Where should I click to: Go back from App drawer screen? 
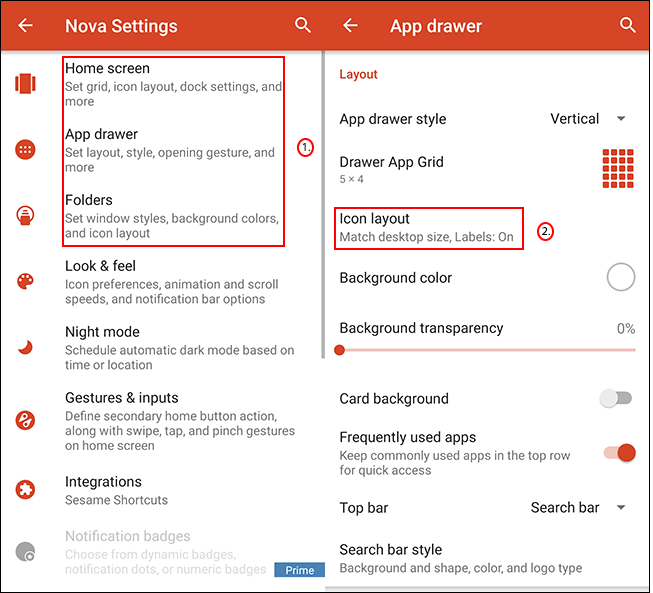(350, 26)
